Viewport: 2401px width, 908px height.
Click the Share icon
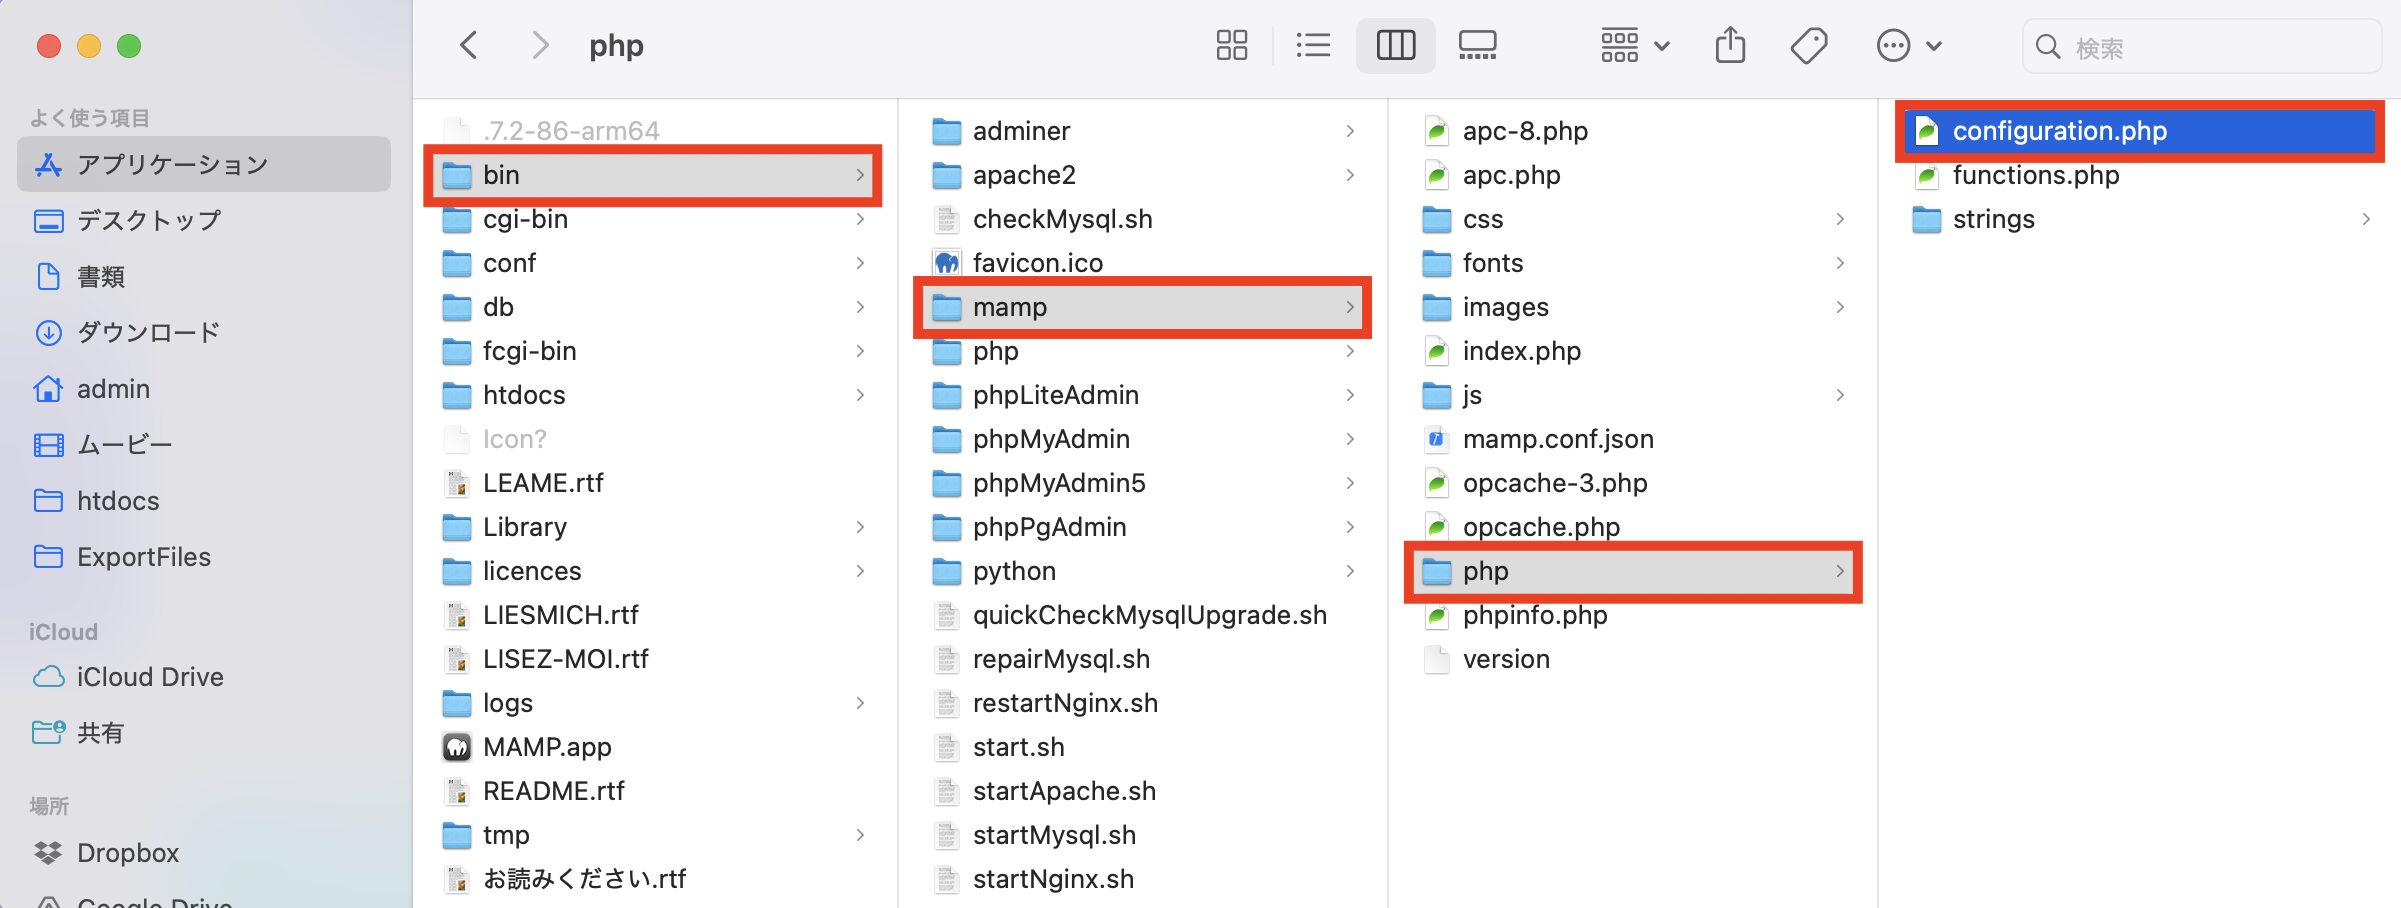(x=1730, y=45)
